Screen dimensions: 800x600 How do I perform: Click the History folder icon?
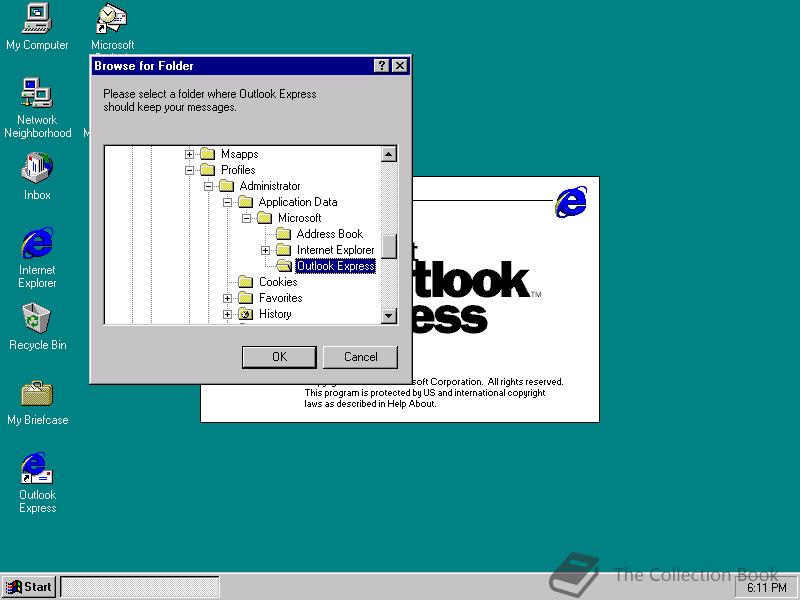point(245,314)
